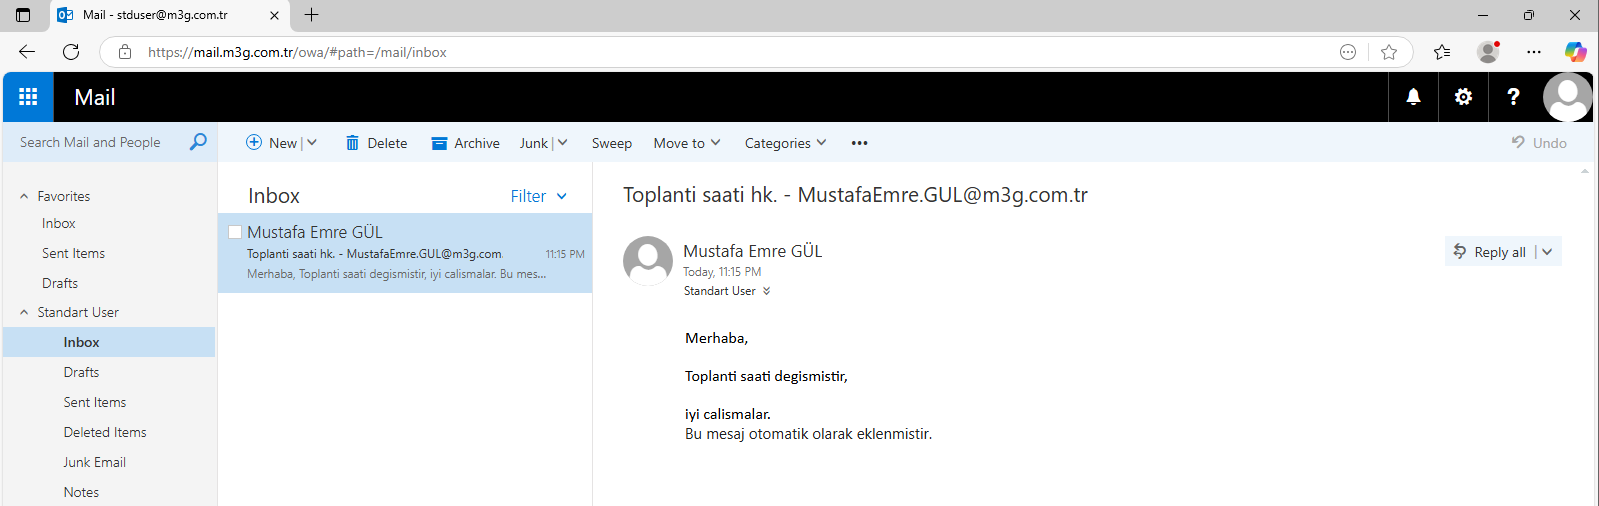Image resolution: width=1599 pixels, height=506 pixels.
Task: Open the Move to dropdown
Action: click(687, 143)
